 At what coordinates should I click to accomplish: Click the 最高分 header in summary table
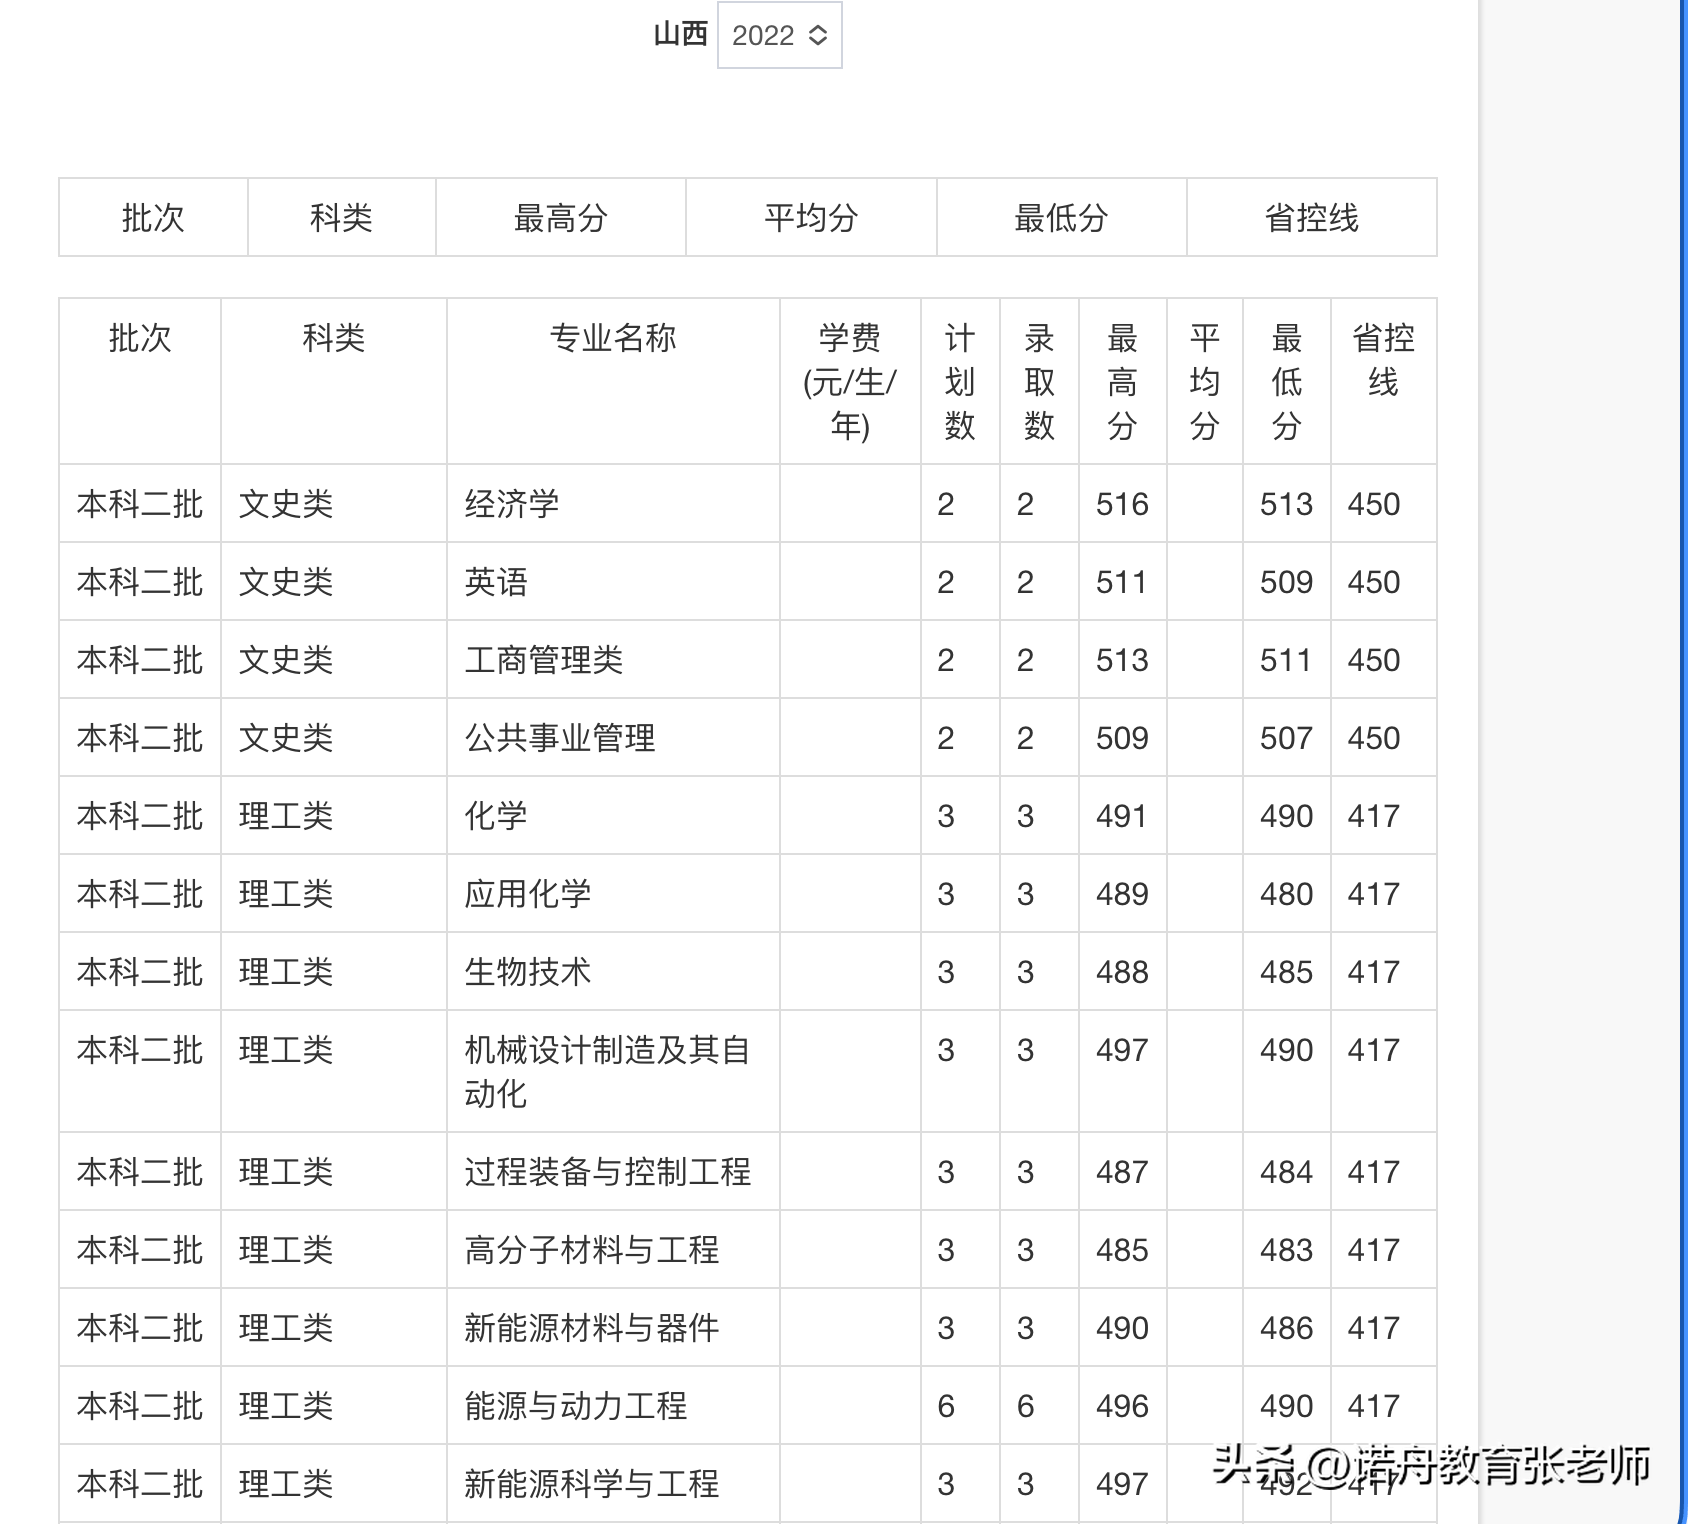coord(561,218)
